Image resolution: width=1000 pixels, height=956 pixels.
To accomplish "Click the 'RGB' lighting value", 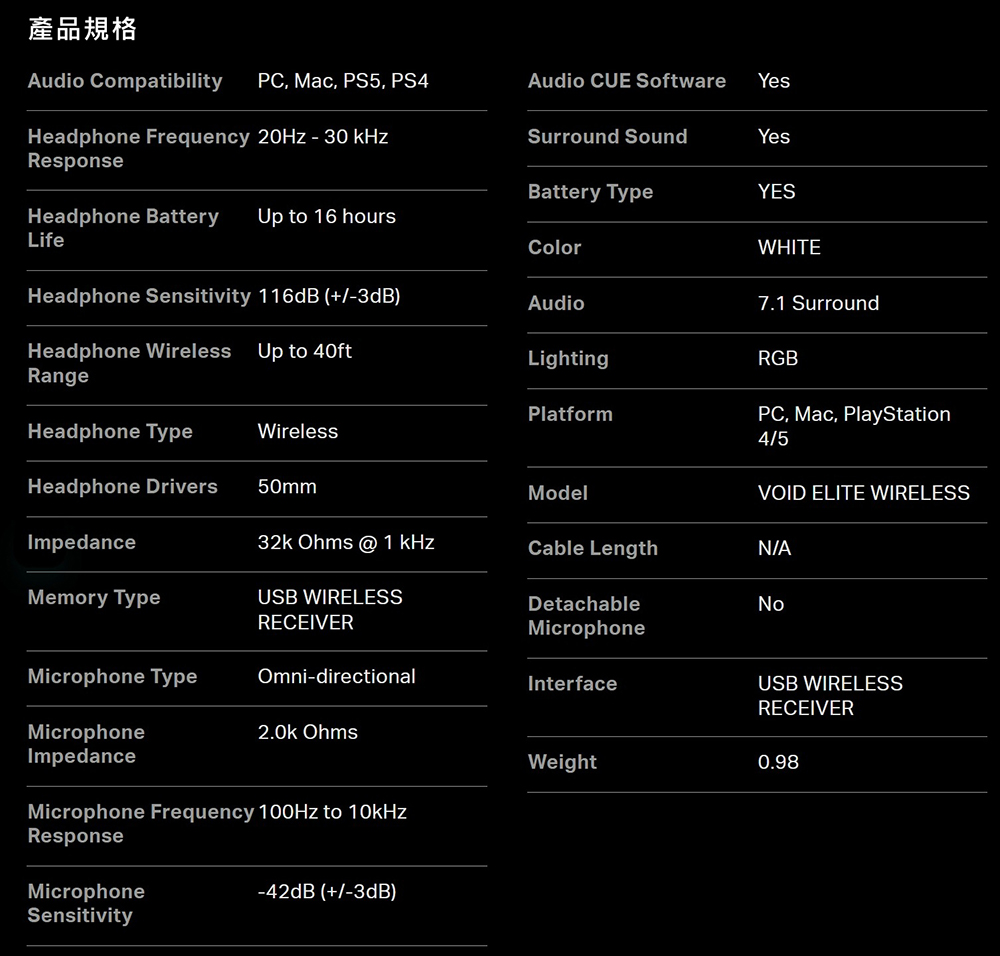I will click(778, 358).
